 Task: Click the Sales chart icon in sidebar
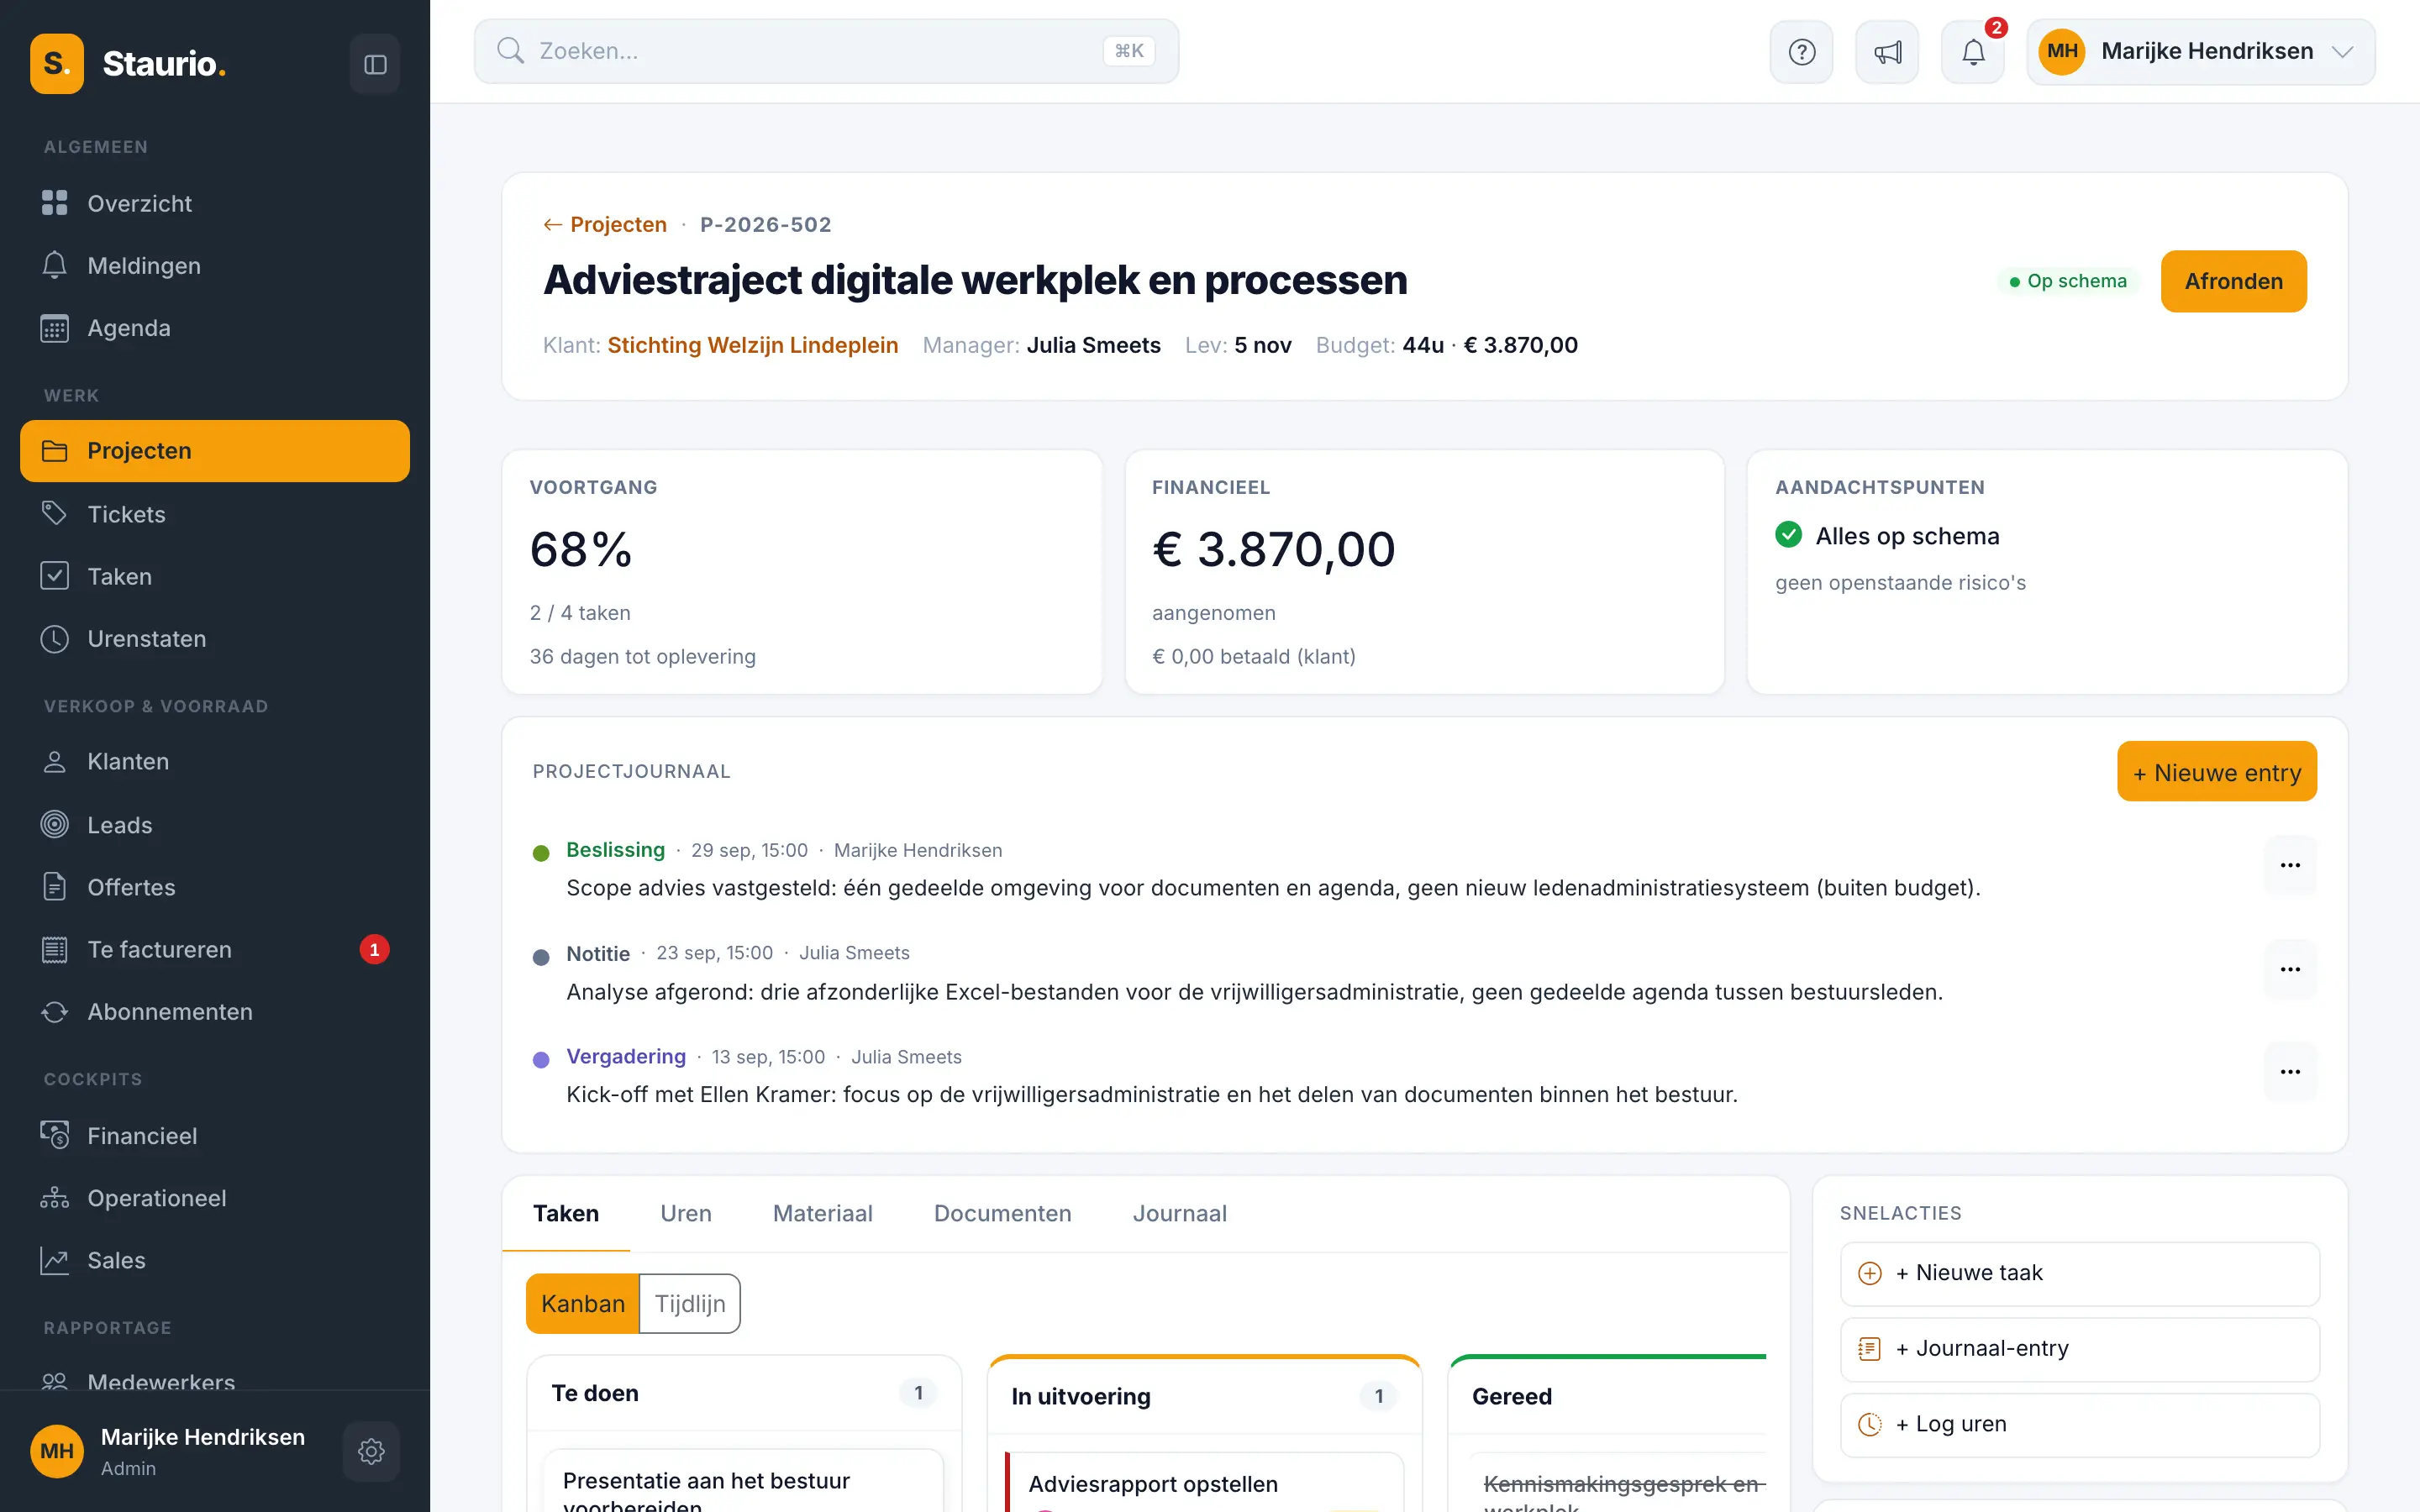tap(55, 1261)
